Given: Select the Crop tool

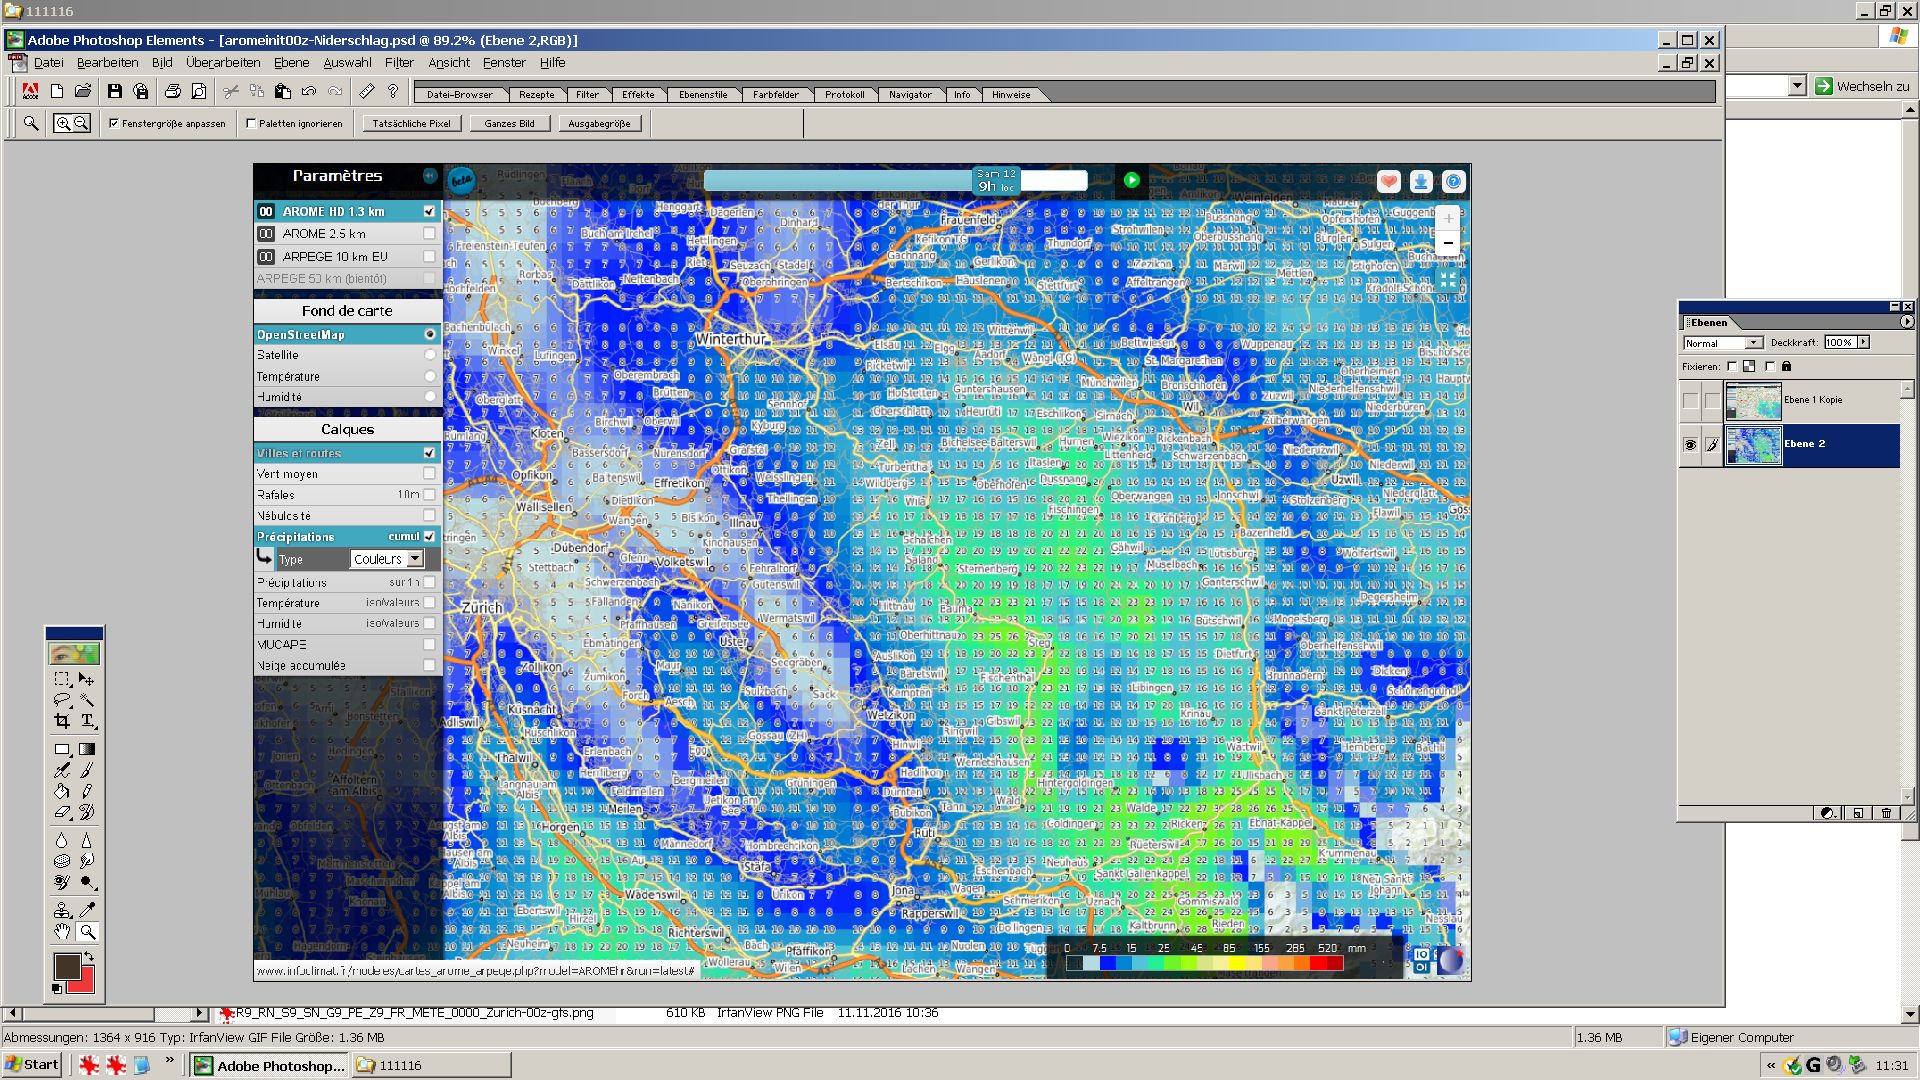Looking at the screenshot, I should pos(62,721).
